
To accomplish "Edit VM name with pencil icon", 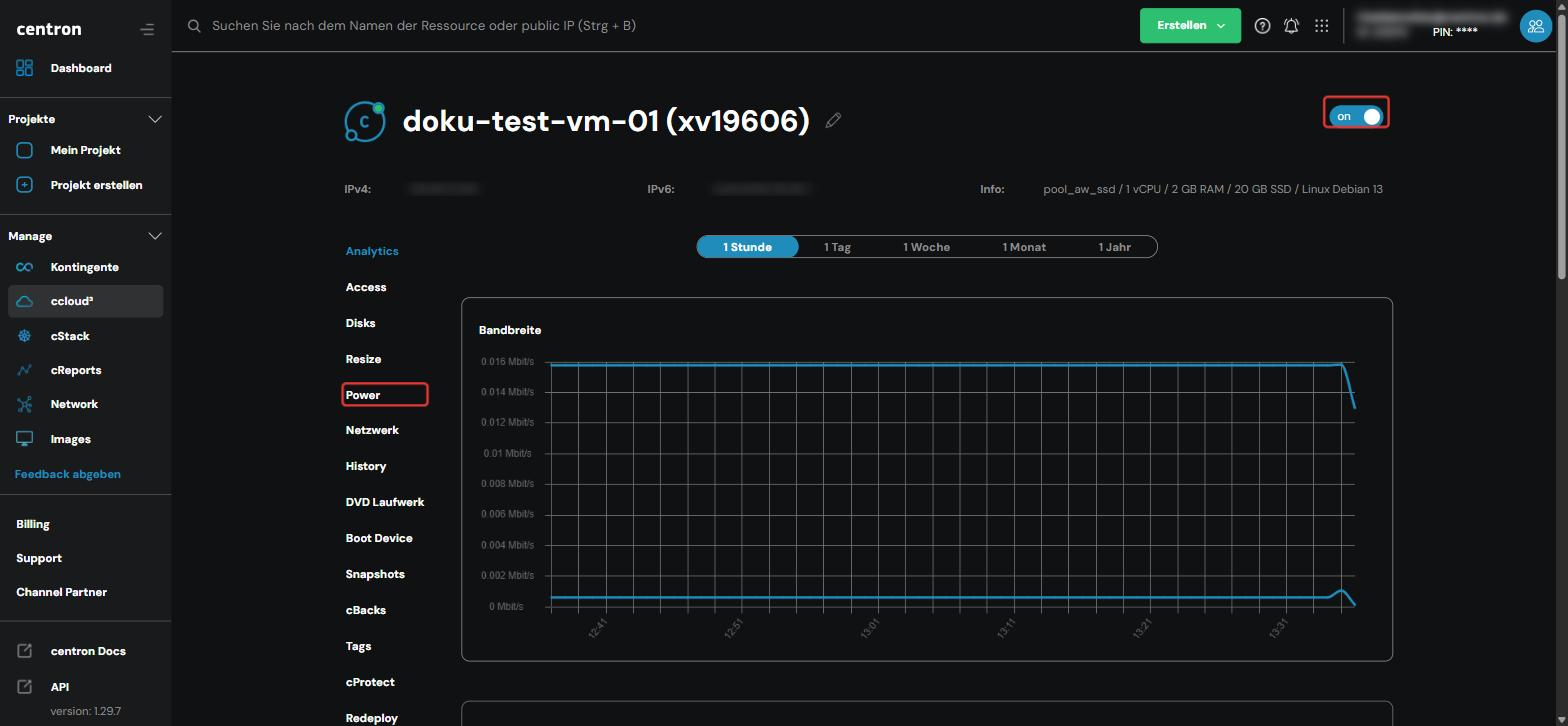I will [833, 121].
